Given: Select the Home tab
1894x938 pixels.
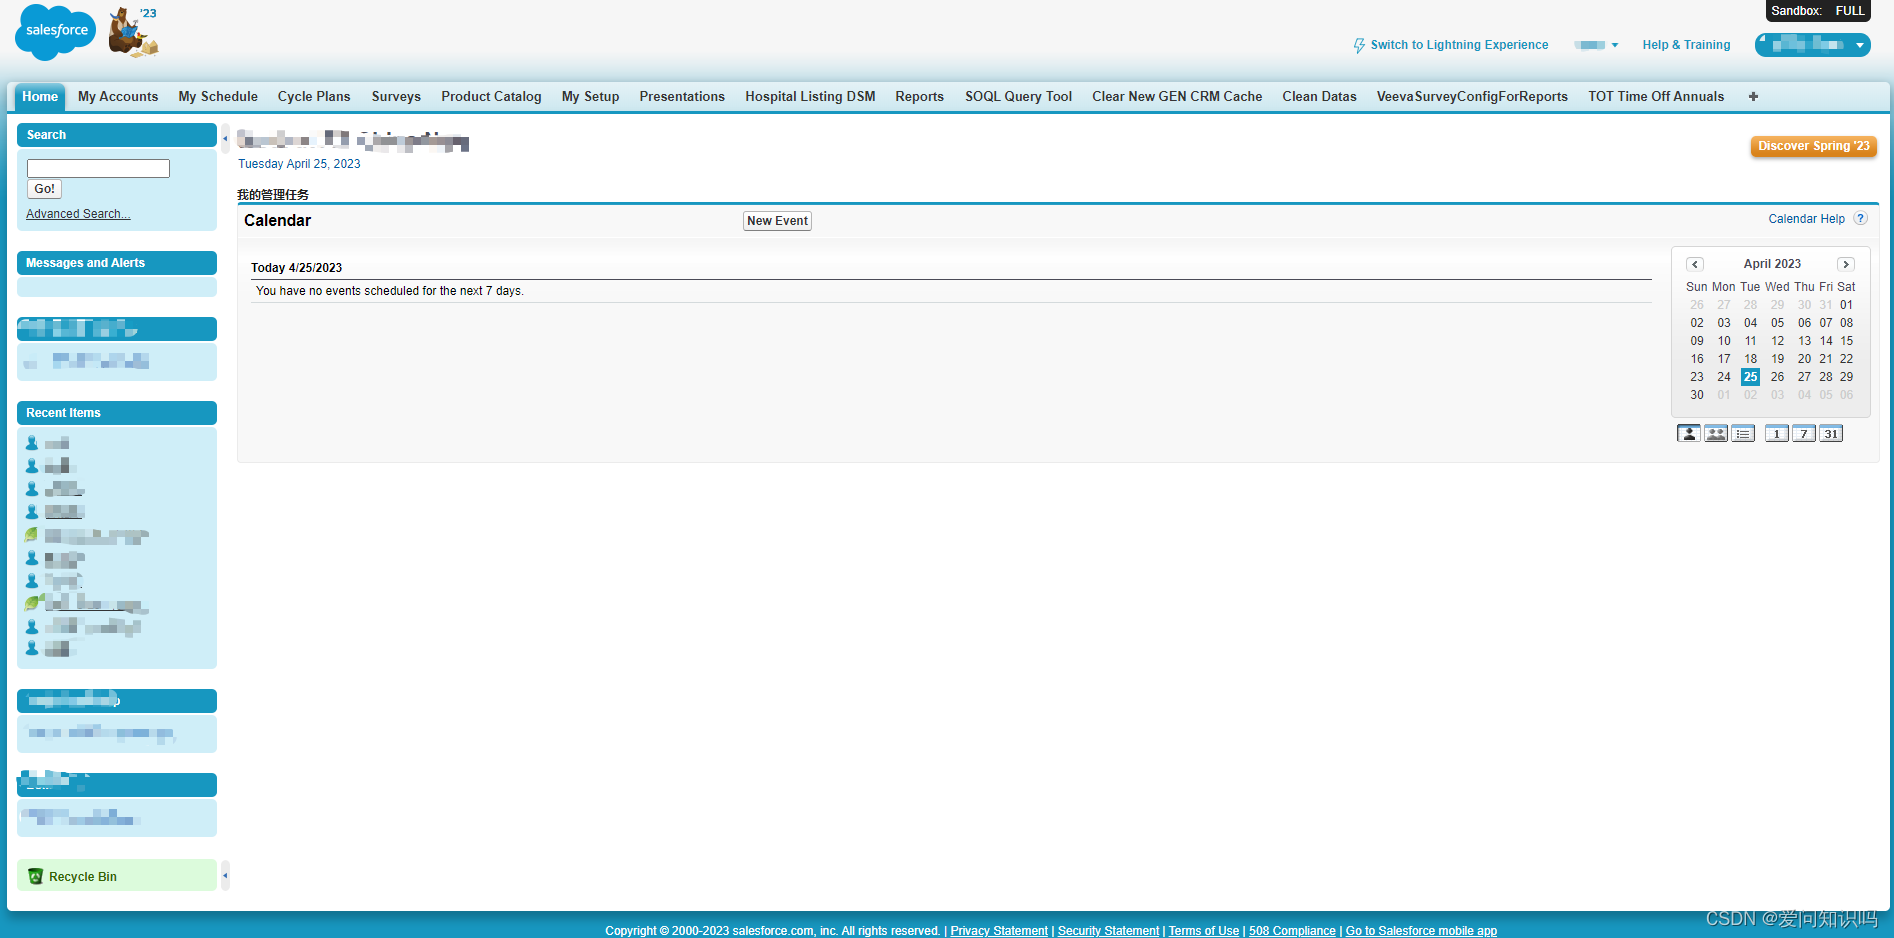Looking at the screenshot, I should 40,97.
